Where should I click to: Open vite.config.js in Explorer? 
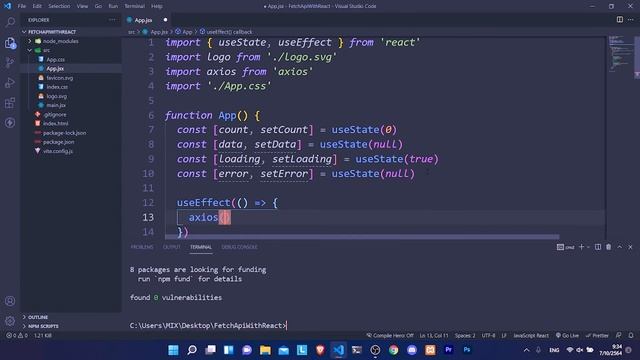(58, 151)
